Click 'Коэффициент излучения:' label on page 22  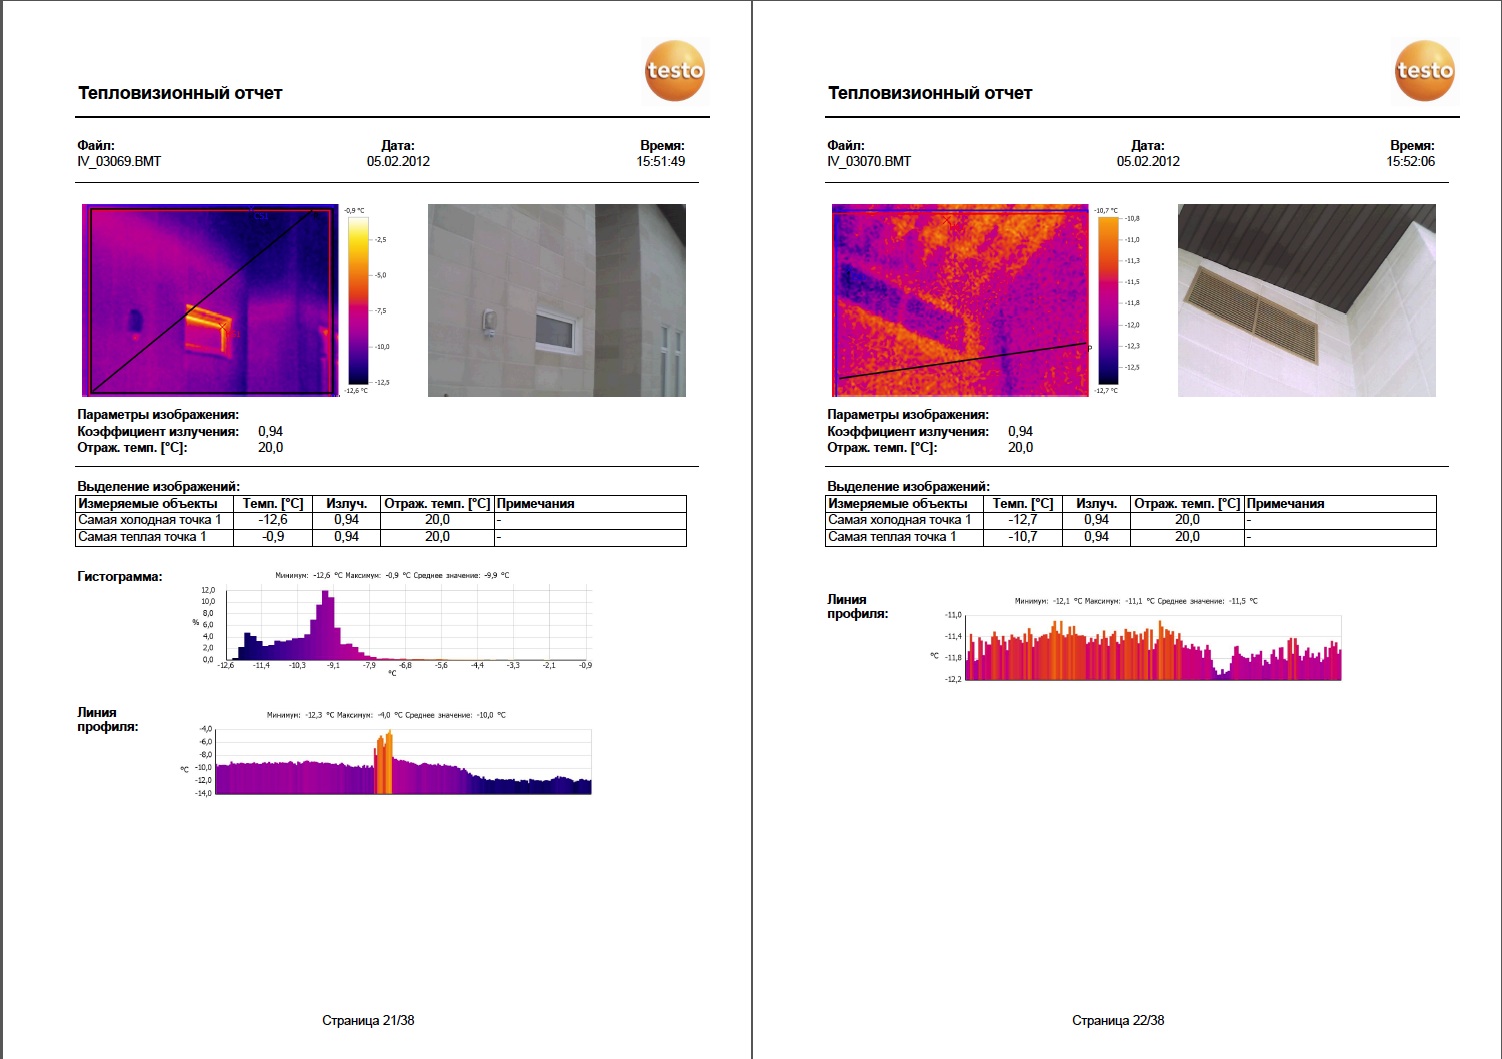(908, 432)
